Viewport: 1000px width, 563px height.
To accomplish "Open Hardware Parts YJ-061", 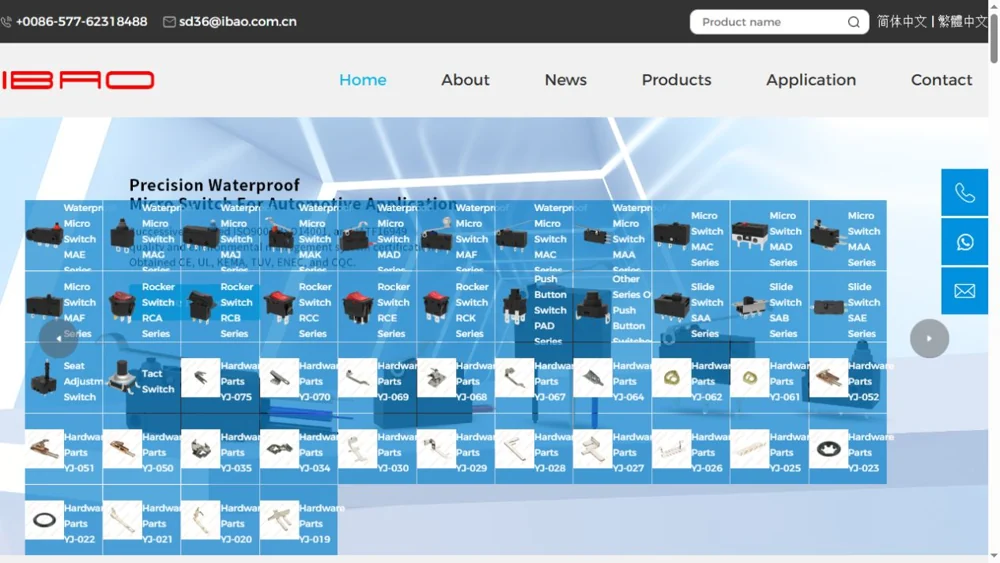I will [769, 377].
